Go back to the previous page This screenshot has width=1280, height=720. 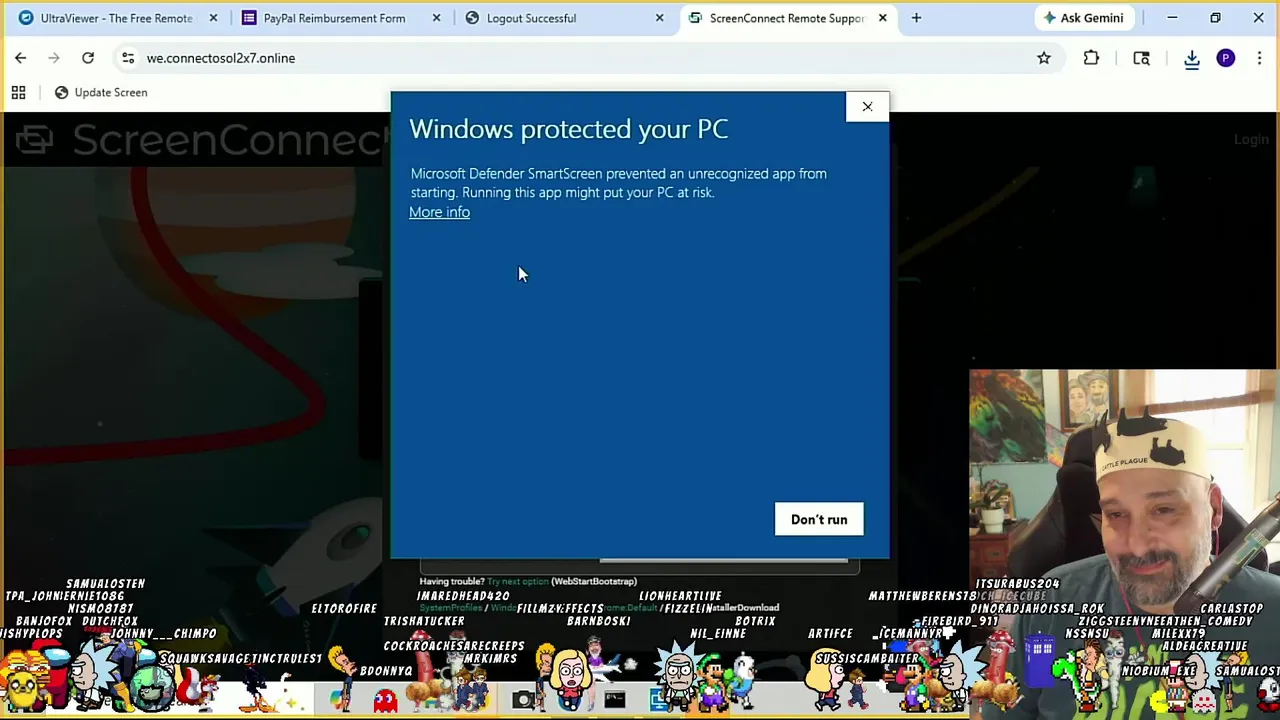tap(21, 58)
